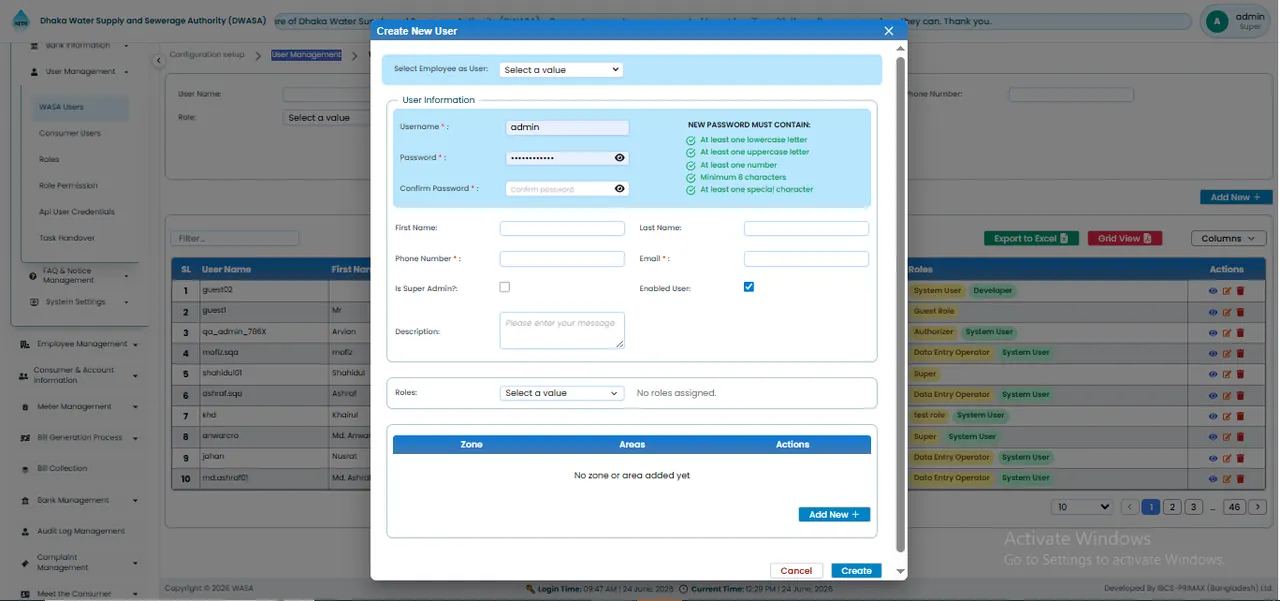The height and width of the screenshot is (601, 1280).
Task: Edit the guest02 user row
Action: (x=1227, y=291)
